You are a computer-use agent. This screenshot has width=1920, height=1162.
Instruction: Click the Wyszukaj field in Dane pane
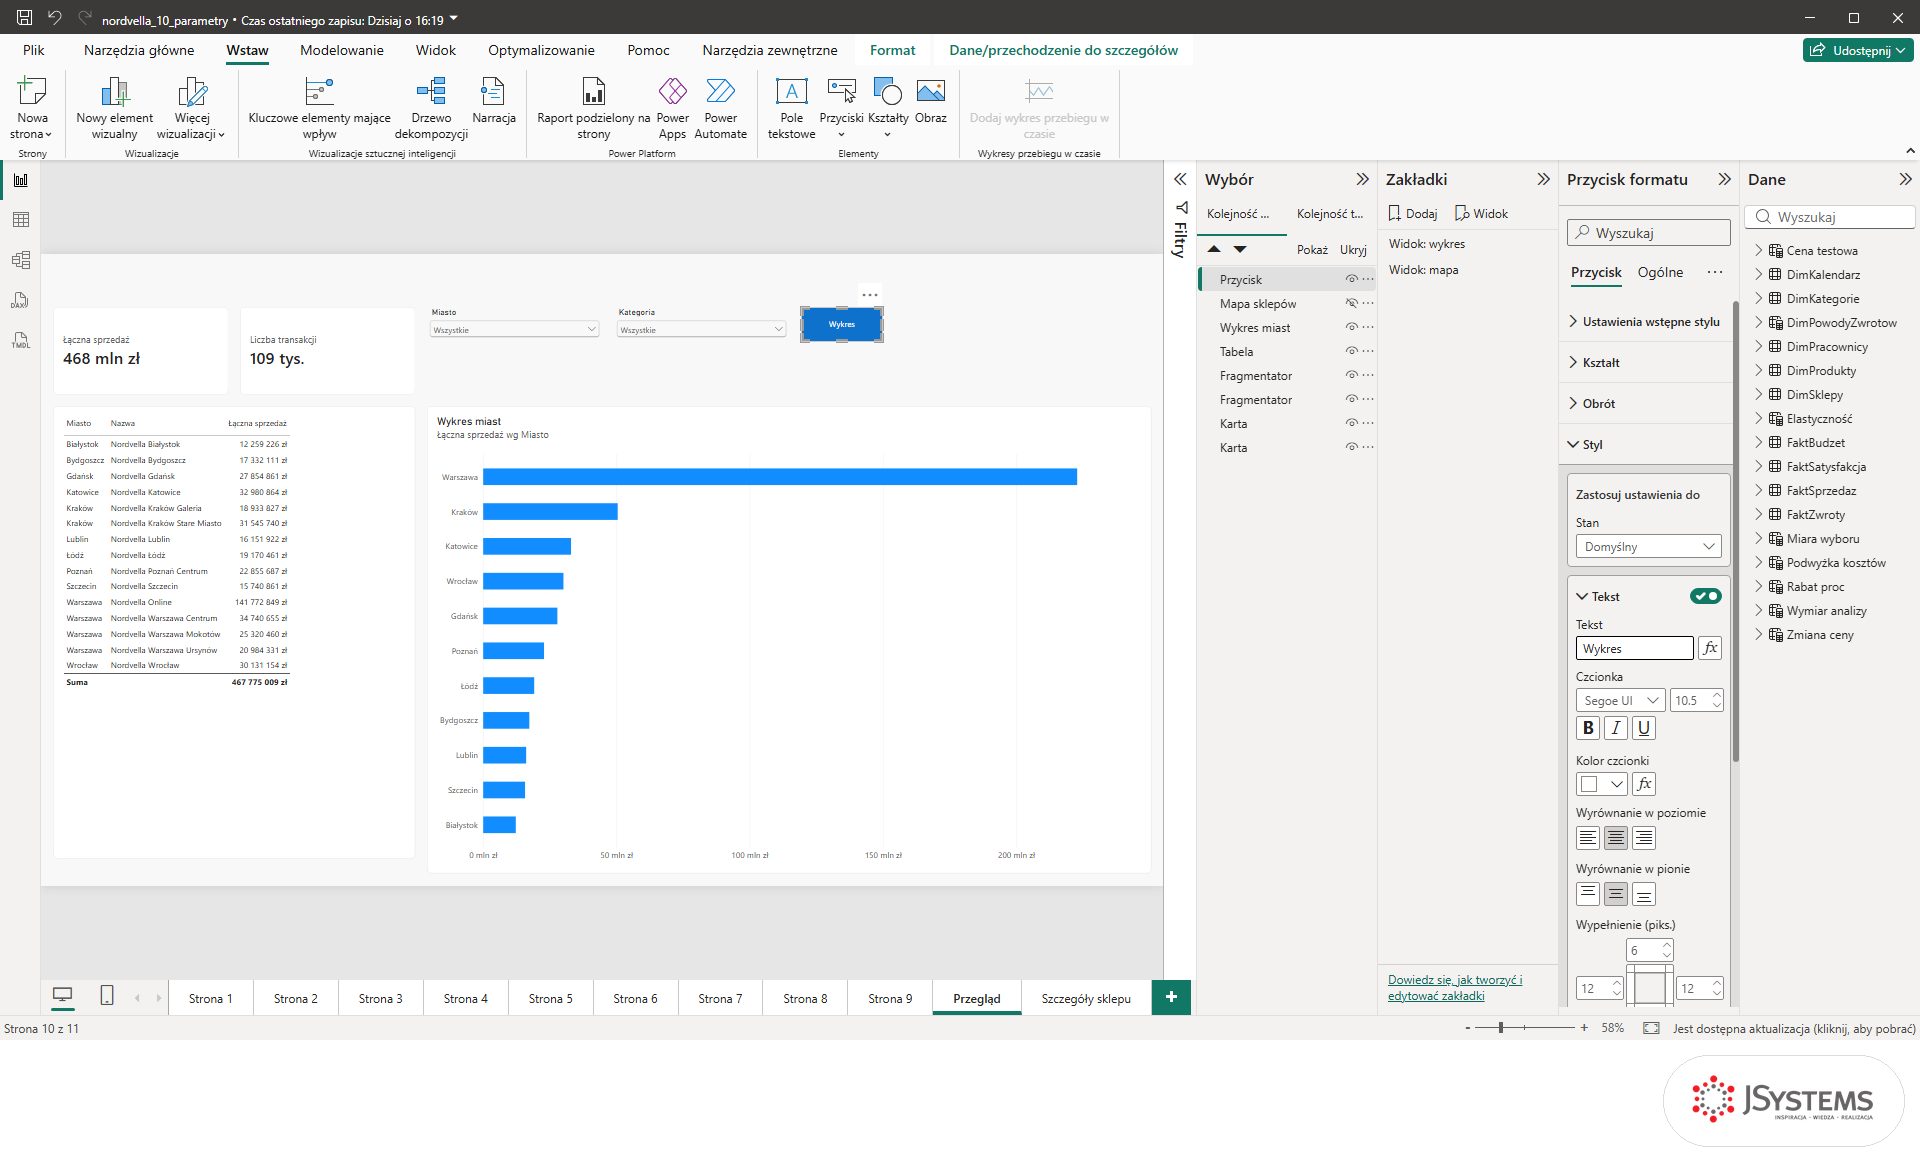[1830, 217]
